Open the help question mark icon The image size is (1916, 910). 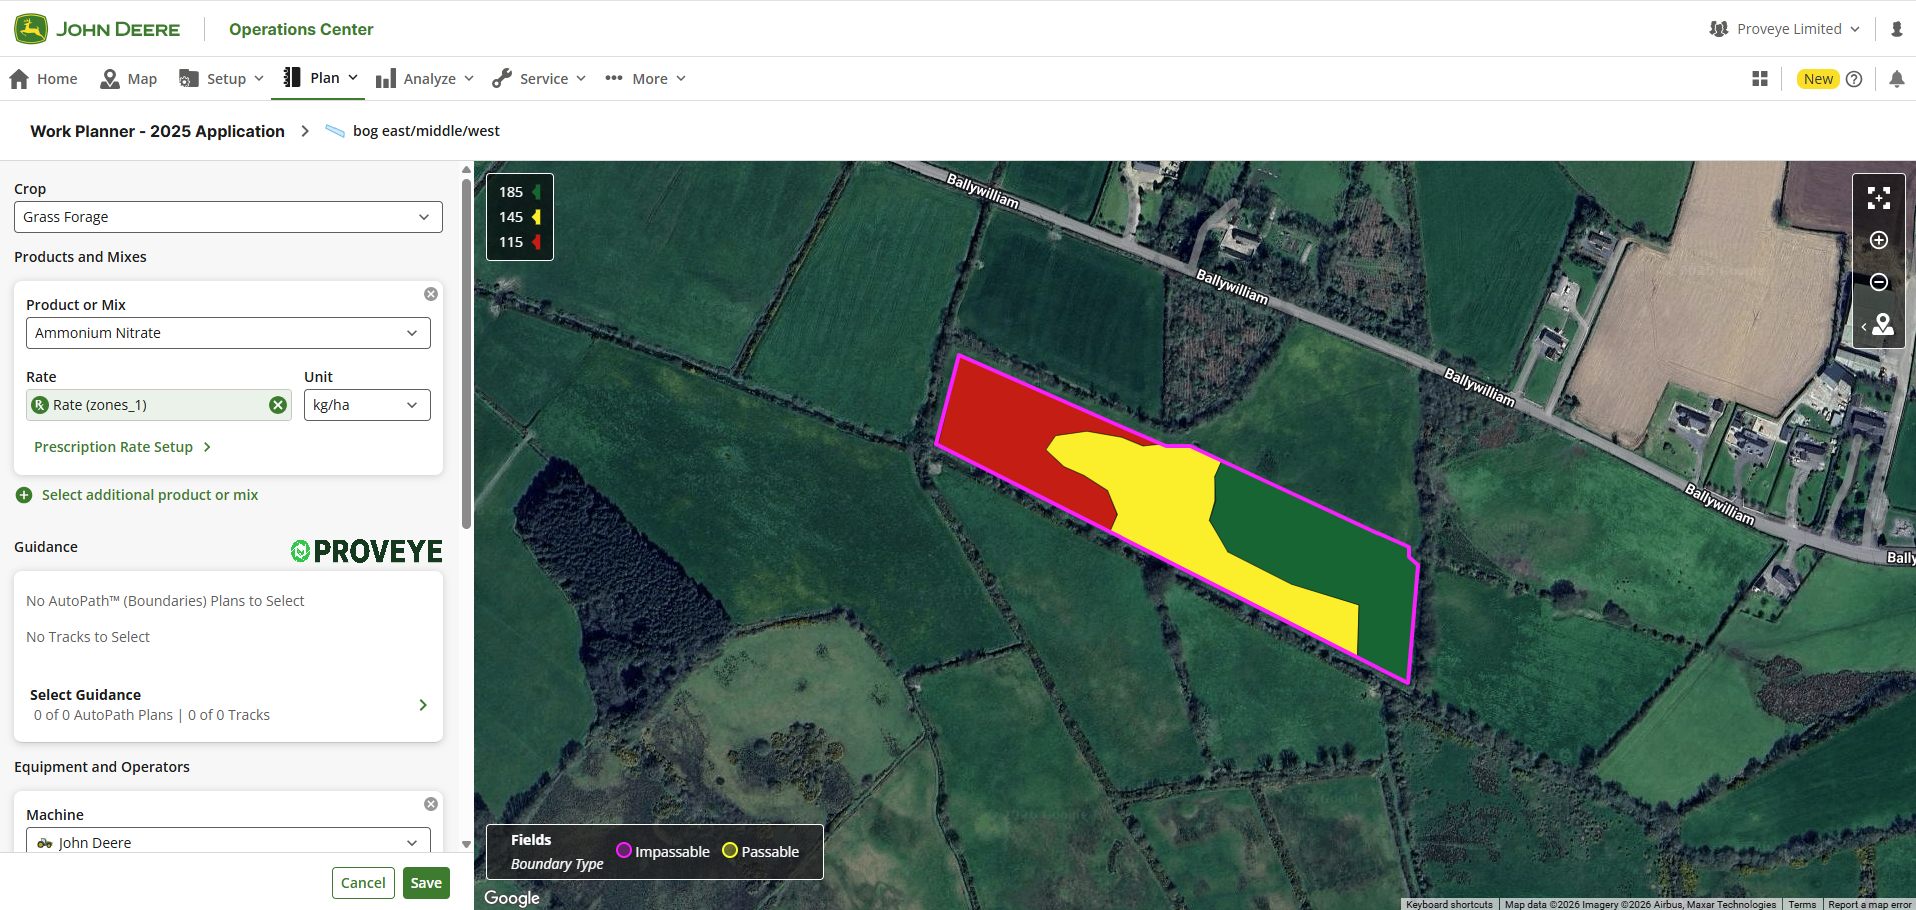pyautogui.click(x=1854, y=79)
